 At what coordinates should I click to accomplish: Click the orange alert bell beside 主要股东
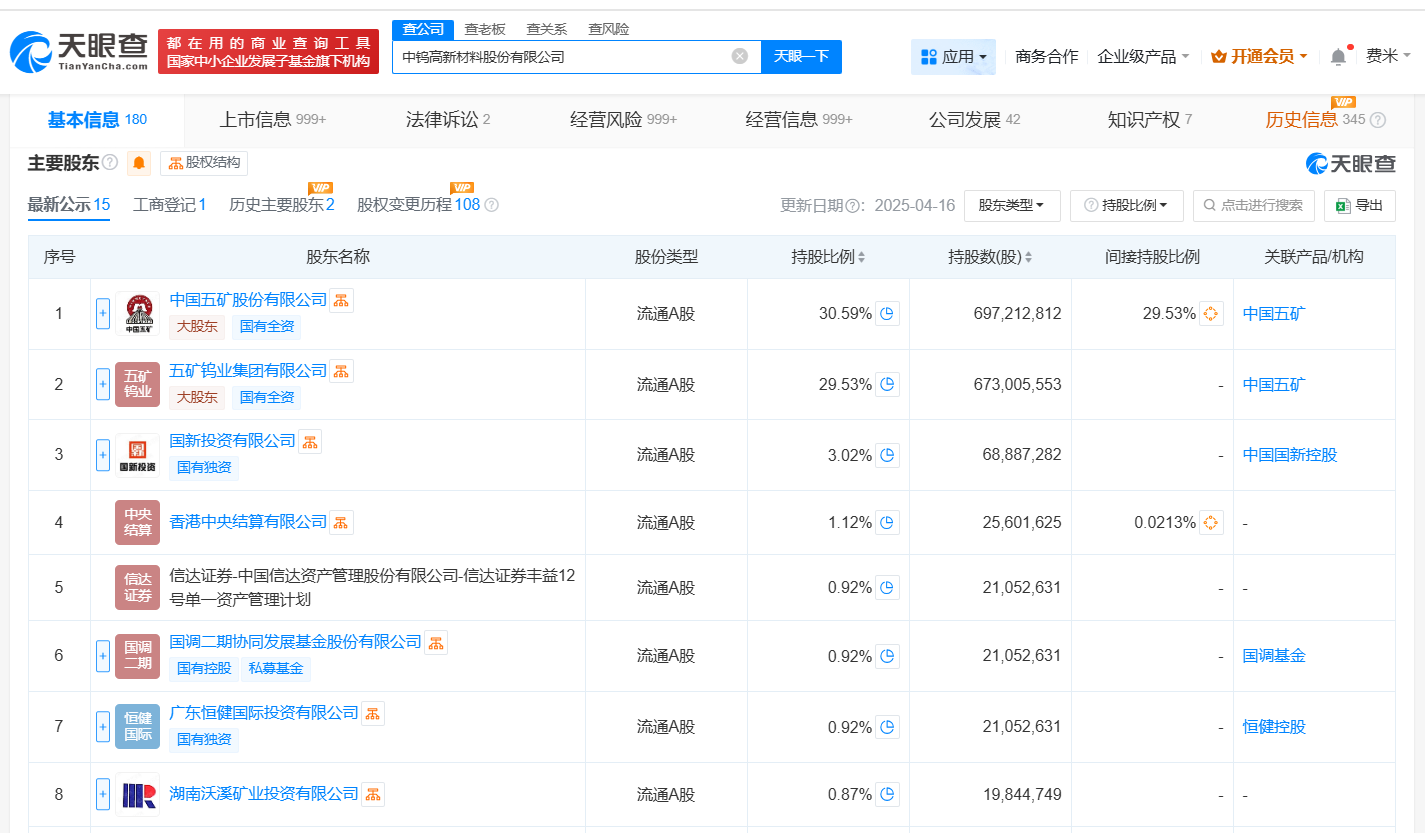tap(139, 163)
